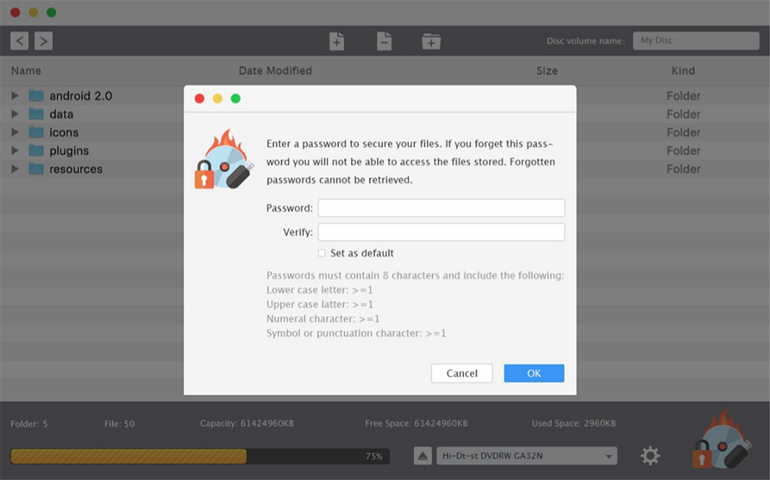
Task: Expand the plugins folder tree item
Action: point(15,150)
